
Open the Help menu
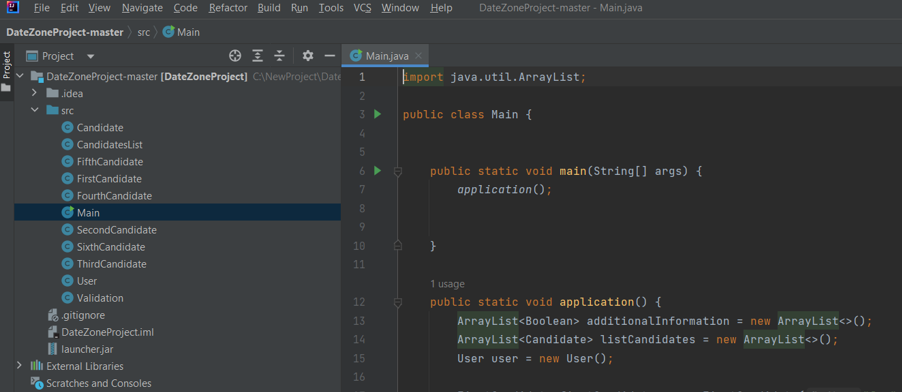click(x=441, y=8)
